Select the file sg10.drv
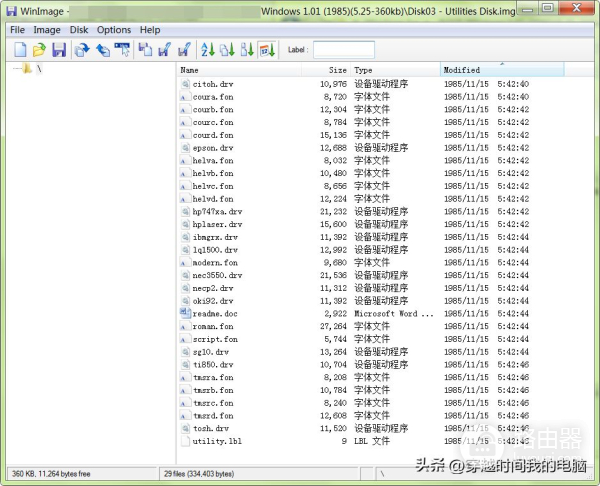The height and width of the screenshot is (486, 600). tap(210, 351)
